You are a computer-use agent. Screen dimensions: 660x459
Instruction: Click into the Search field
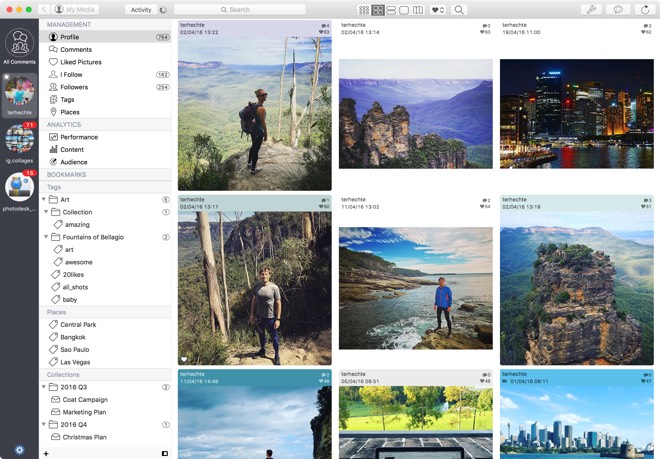click(240, 9)
